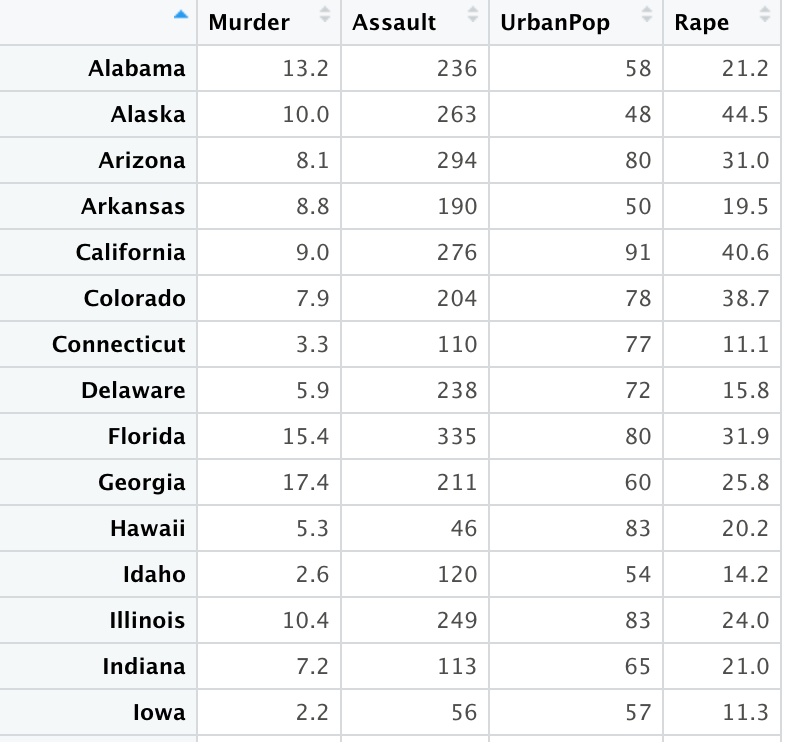Click Idaho's Murder value 2.6
This screenshot has height=742, width=796.
tap(313, 575)
